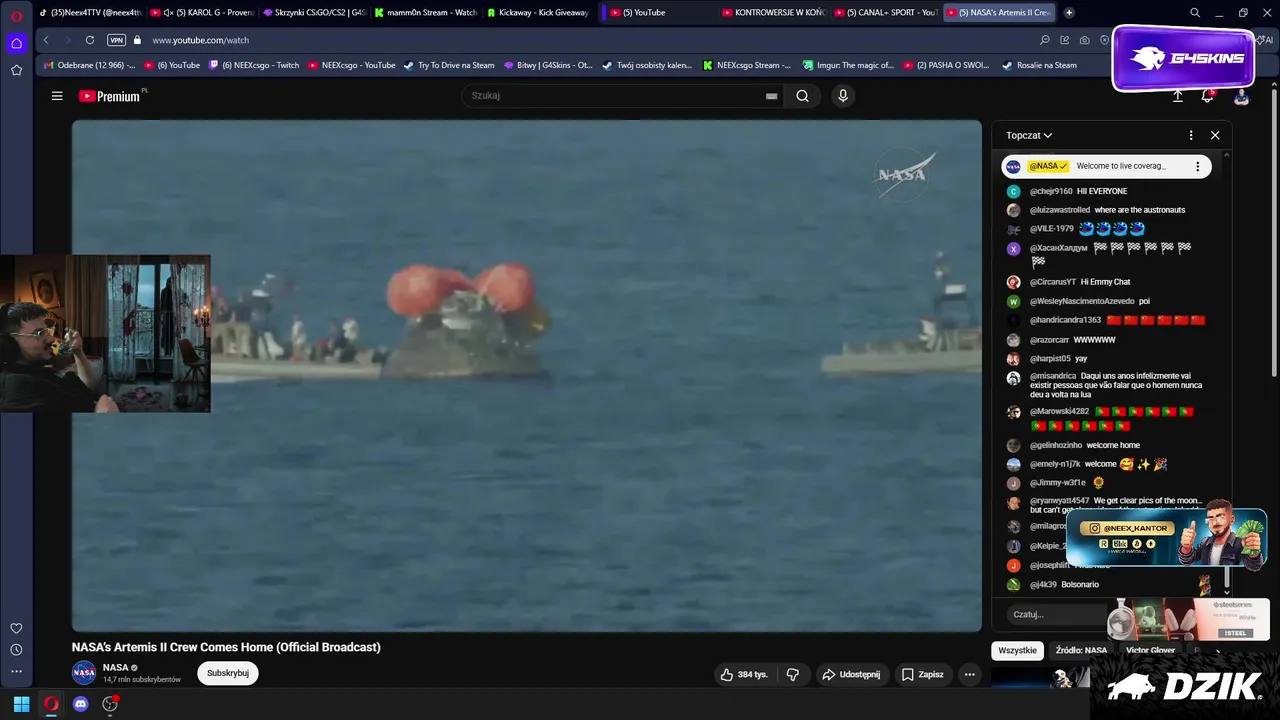Open Opera menu logo at top-left

click(x=16, y=15)
